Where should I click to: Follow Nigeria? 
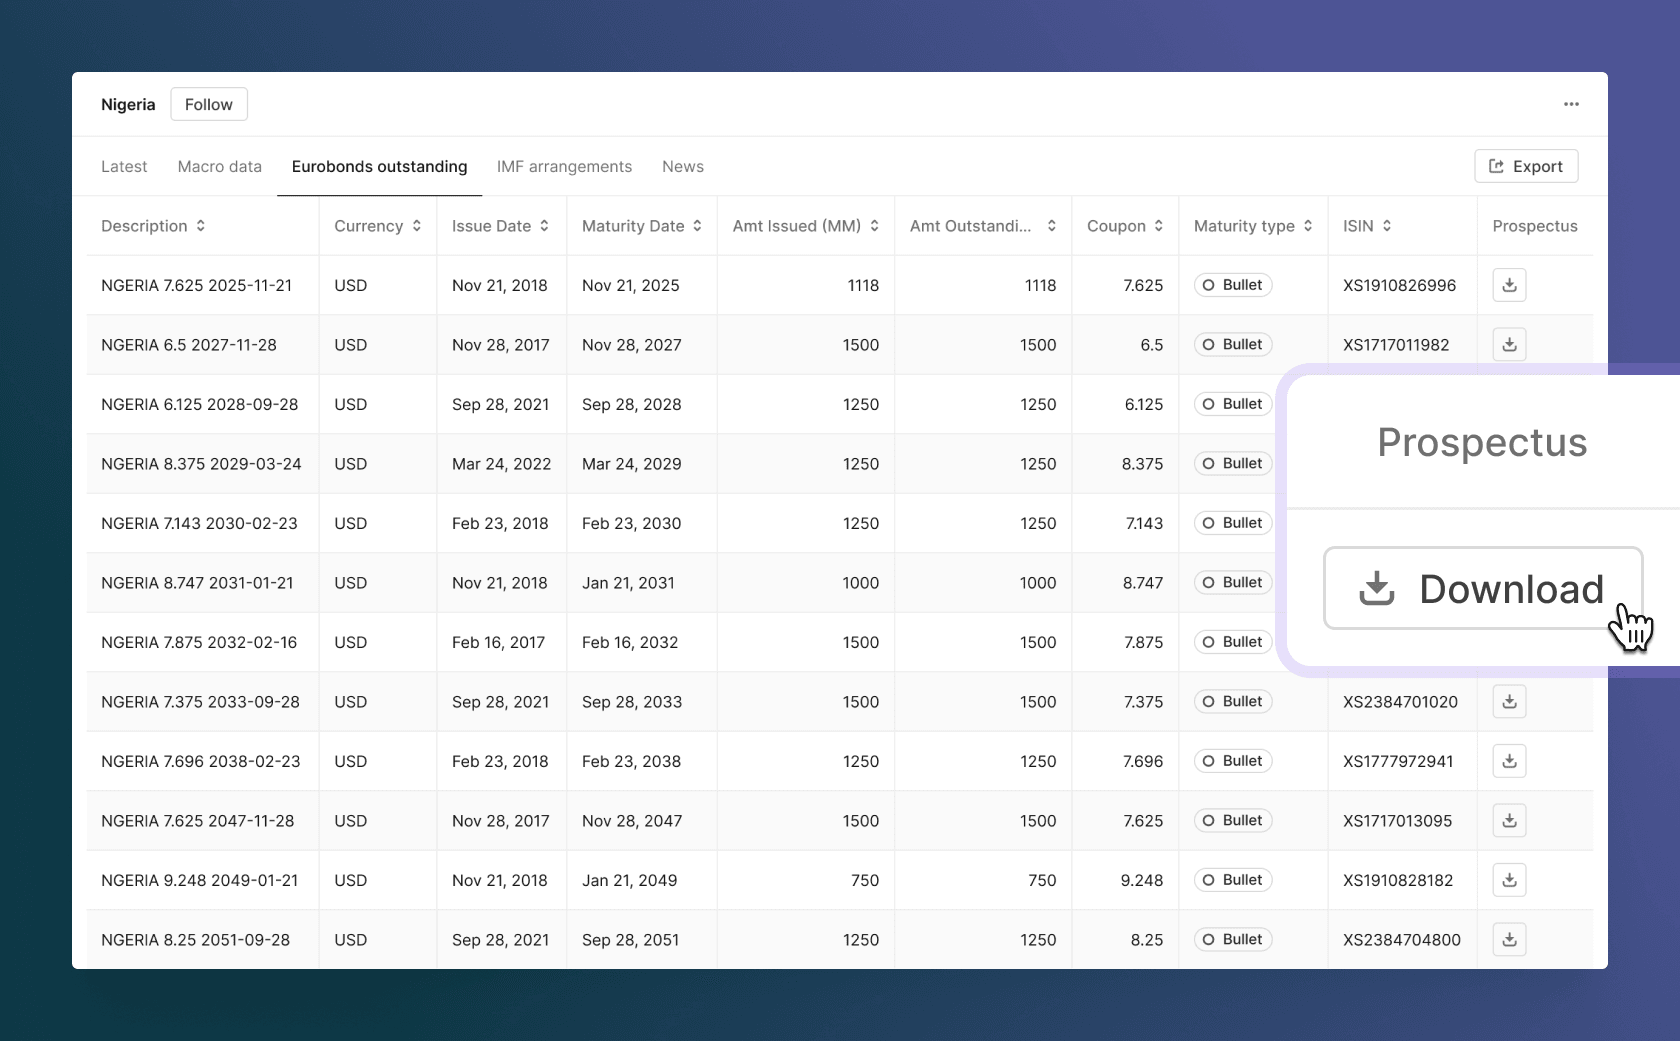point(209,104)
